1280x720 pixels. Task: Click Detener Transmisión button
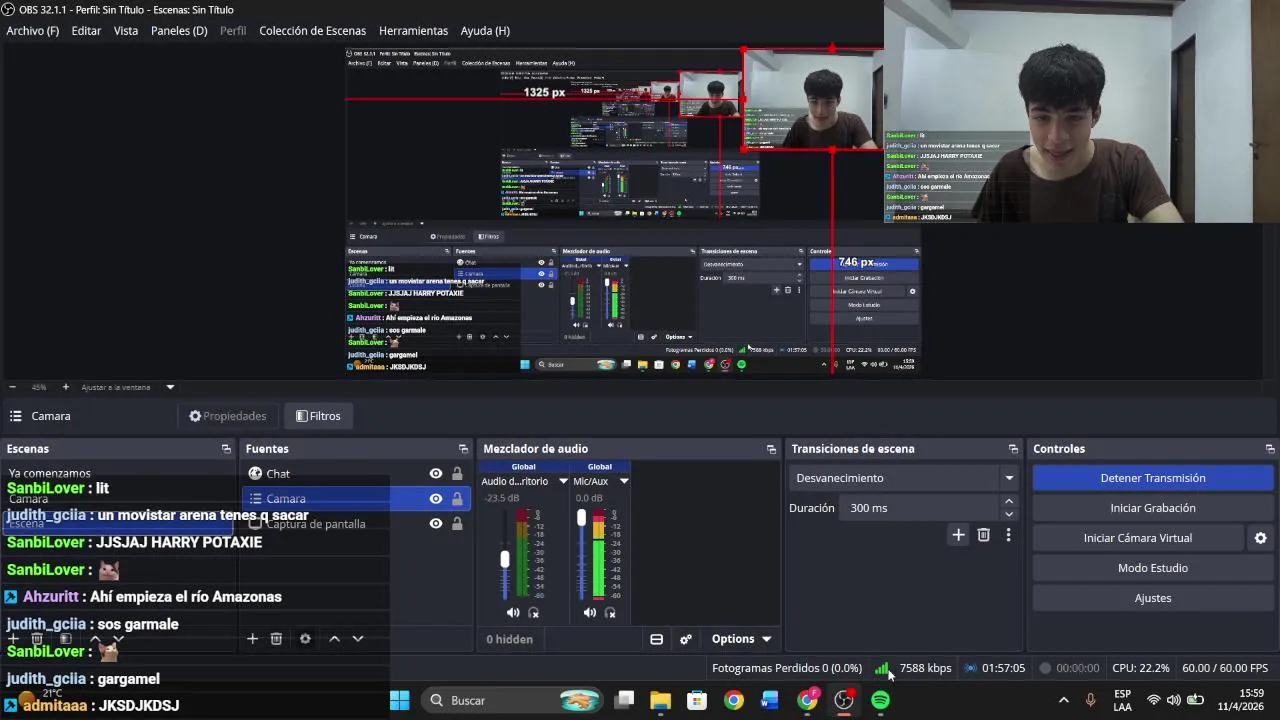(x=1153, y=478)
